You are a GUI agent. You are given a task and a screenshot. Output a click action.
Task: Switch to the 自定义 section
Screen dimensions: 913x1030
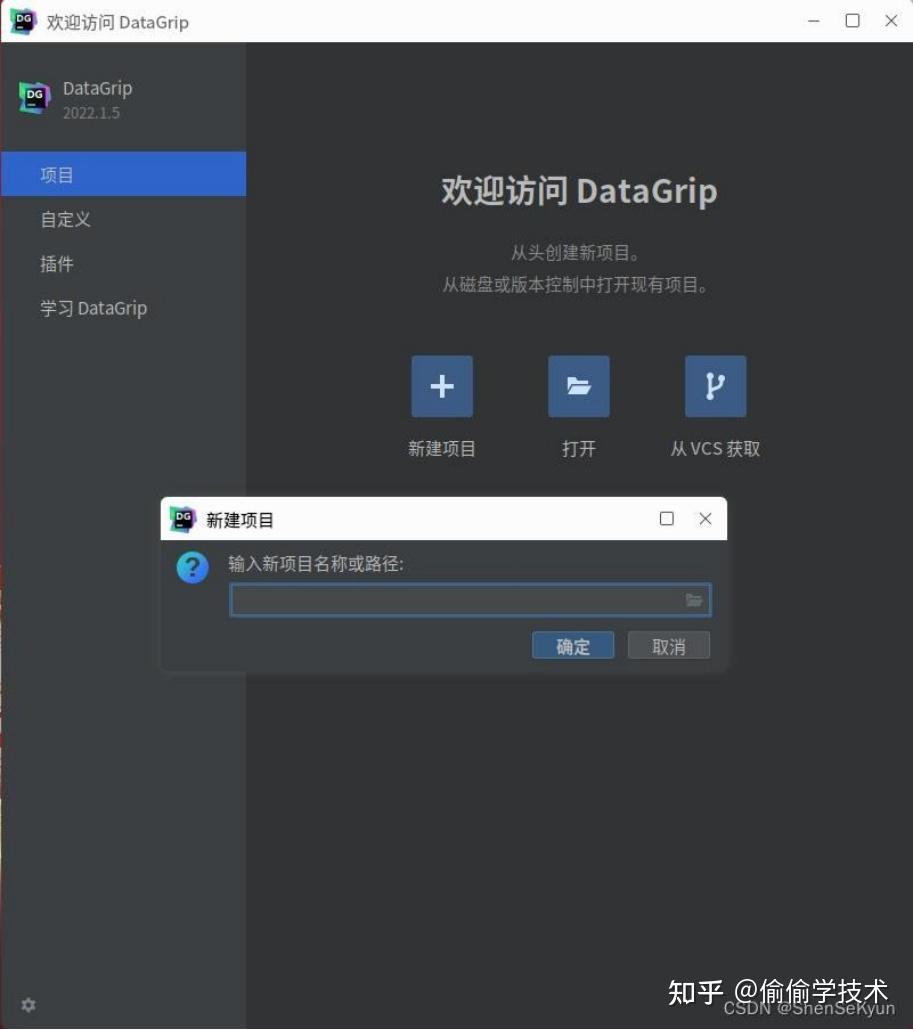coord(64,219)
